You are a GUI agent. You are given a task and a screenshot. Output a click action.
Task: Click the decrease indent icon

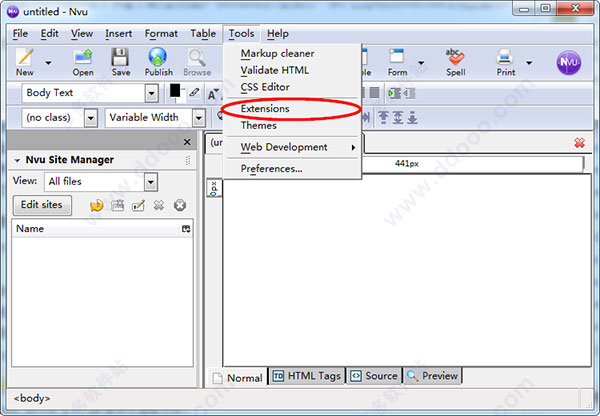point(409,93)
